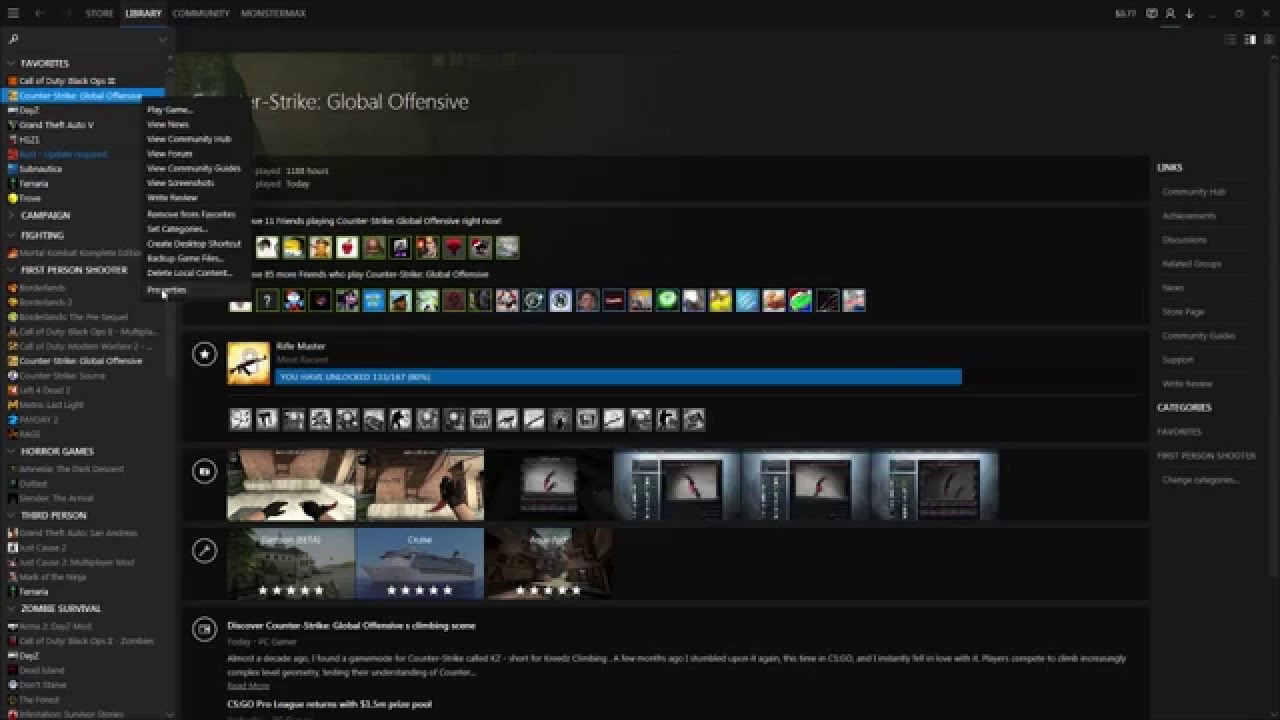Click the Left 4 Dead 2 game icon

[12, 390]
